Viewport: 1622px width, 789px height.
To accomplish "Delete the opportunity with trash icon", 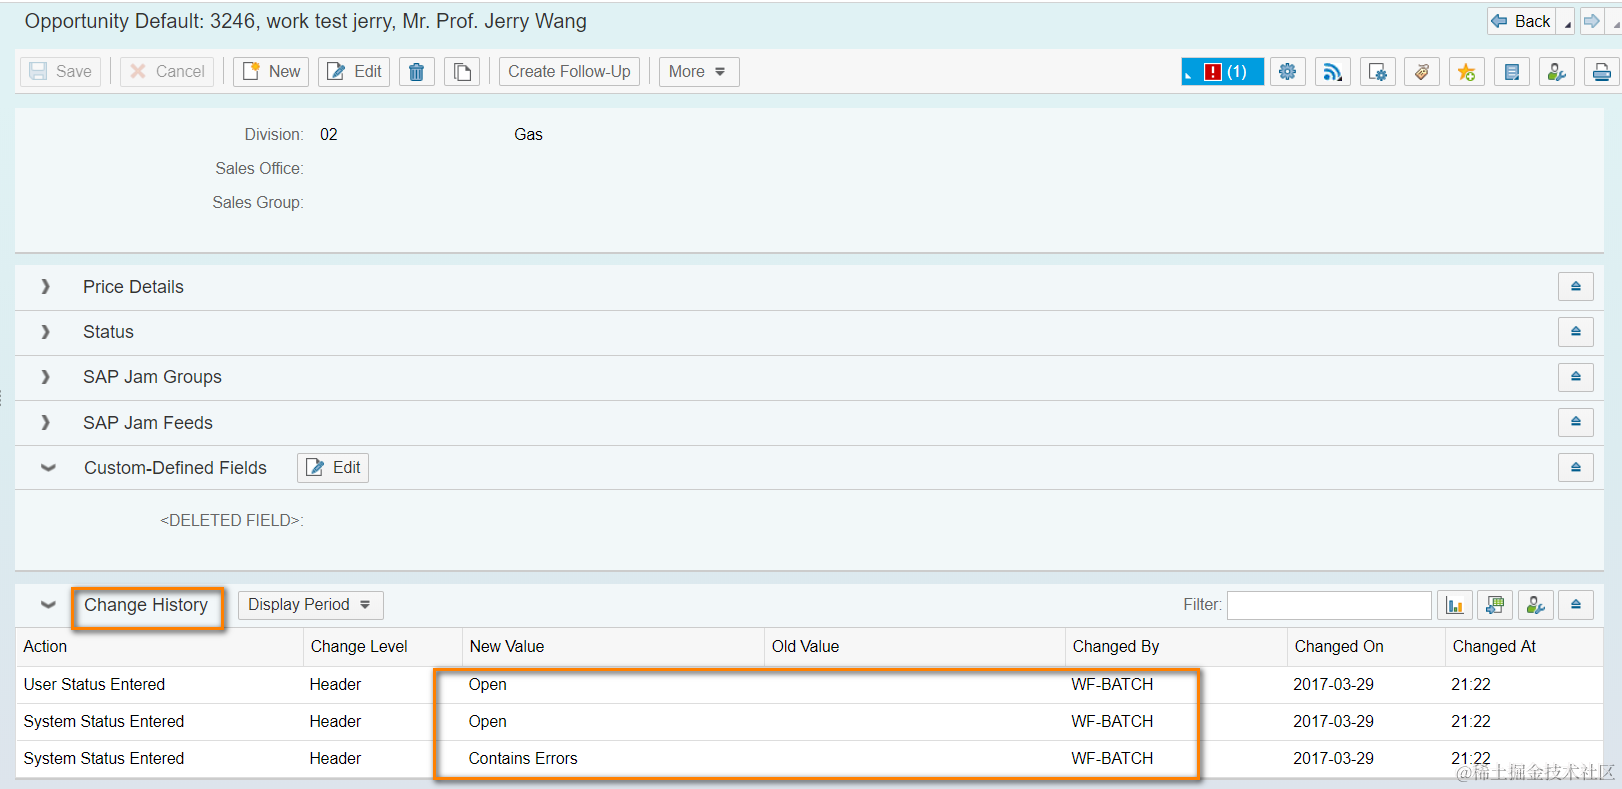I will click(417, 72).
